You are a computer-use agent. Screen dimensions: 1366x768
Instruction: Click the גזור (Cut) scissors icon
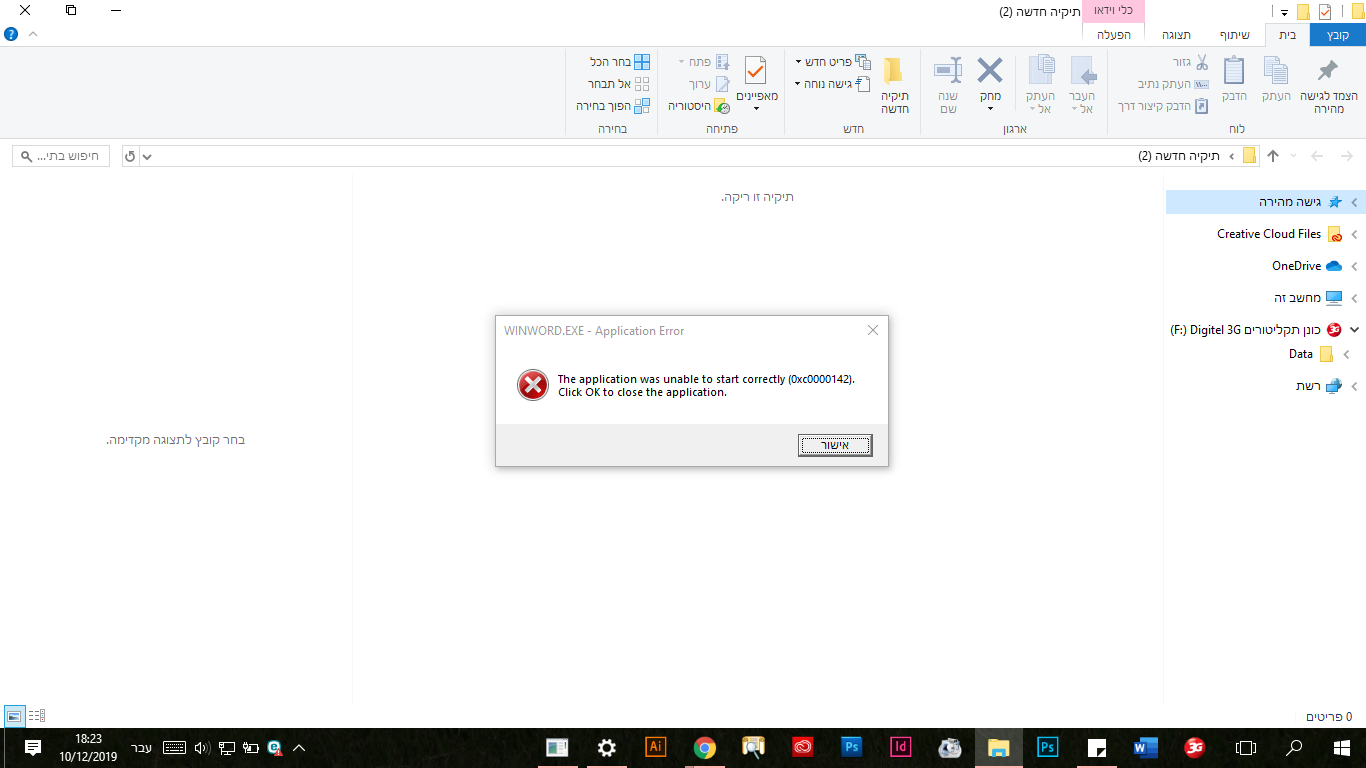[x=1201, y=62]
